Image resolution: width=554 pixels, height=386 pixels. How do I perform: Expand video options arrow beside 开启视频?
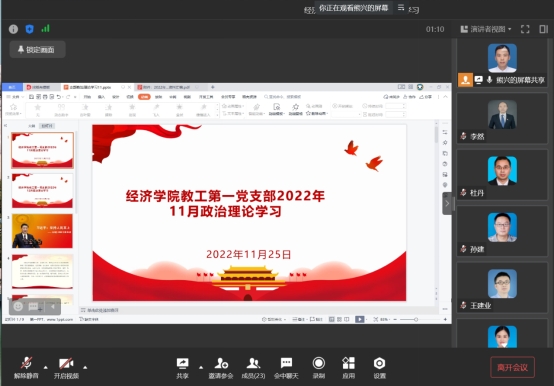coord(85,367)
